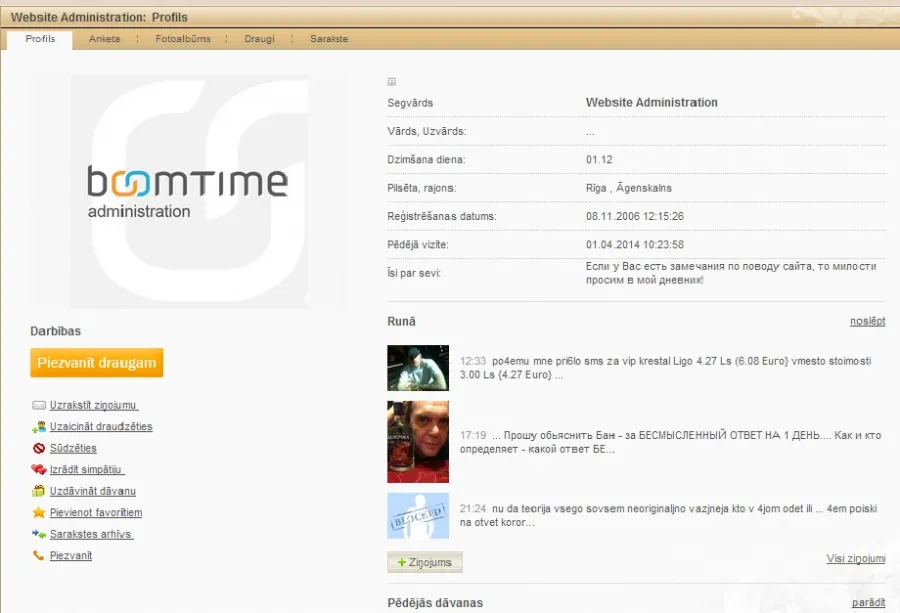Click the small card icon above Segvārds
Viewport: 900px width, 613px height.
coord(391,82)
